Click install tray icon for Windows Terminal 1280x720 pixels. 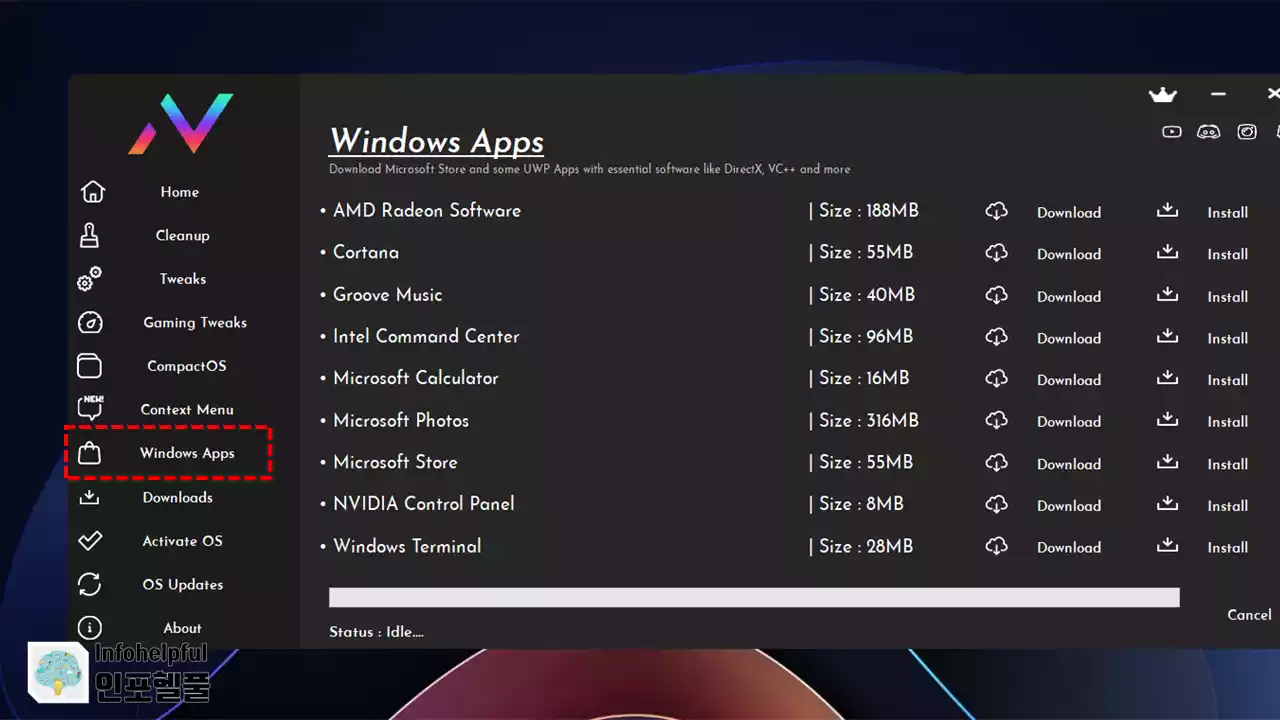[x=1167, y=545]
